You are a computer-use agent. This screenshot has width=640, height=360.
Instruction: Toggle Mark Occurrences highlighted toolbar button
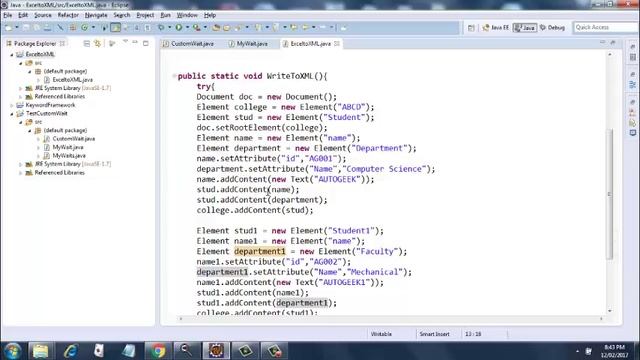116,27
